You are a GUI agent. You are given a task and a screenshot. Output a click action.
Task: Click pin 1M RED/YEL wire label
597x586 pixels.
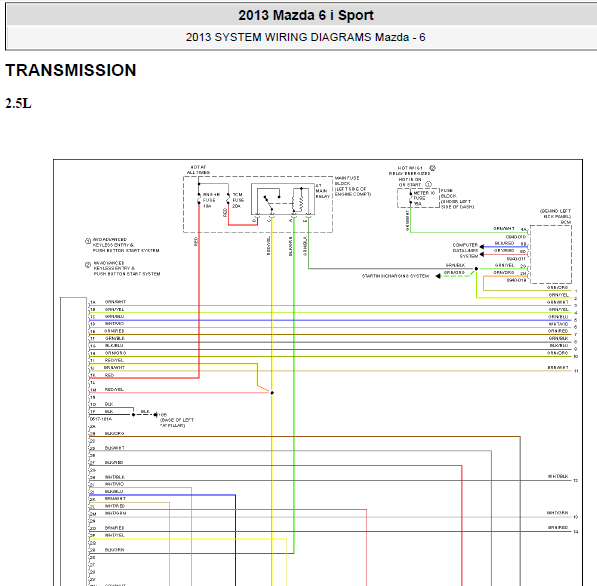[114, 390]
